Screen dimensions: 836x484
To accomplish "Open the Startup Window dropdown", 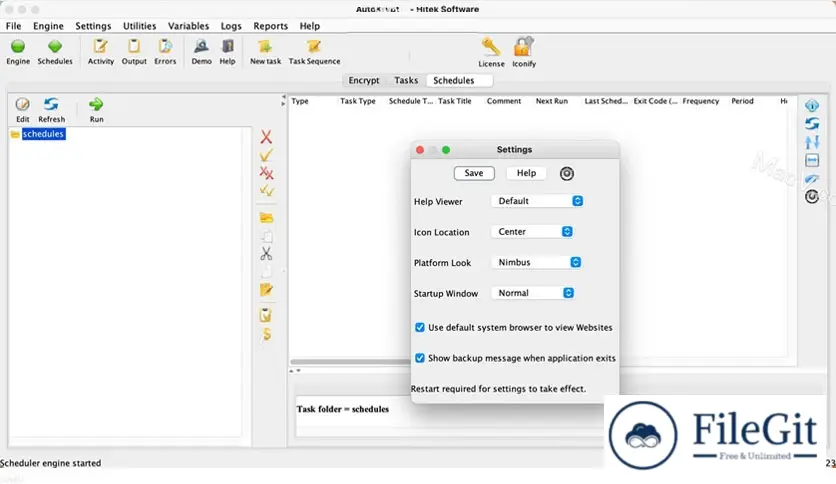I will click(533, 293).
